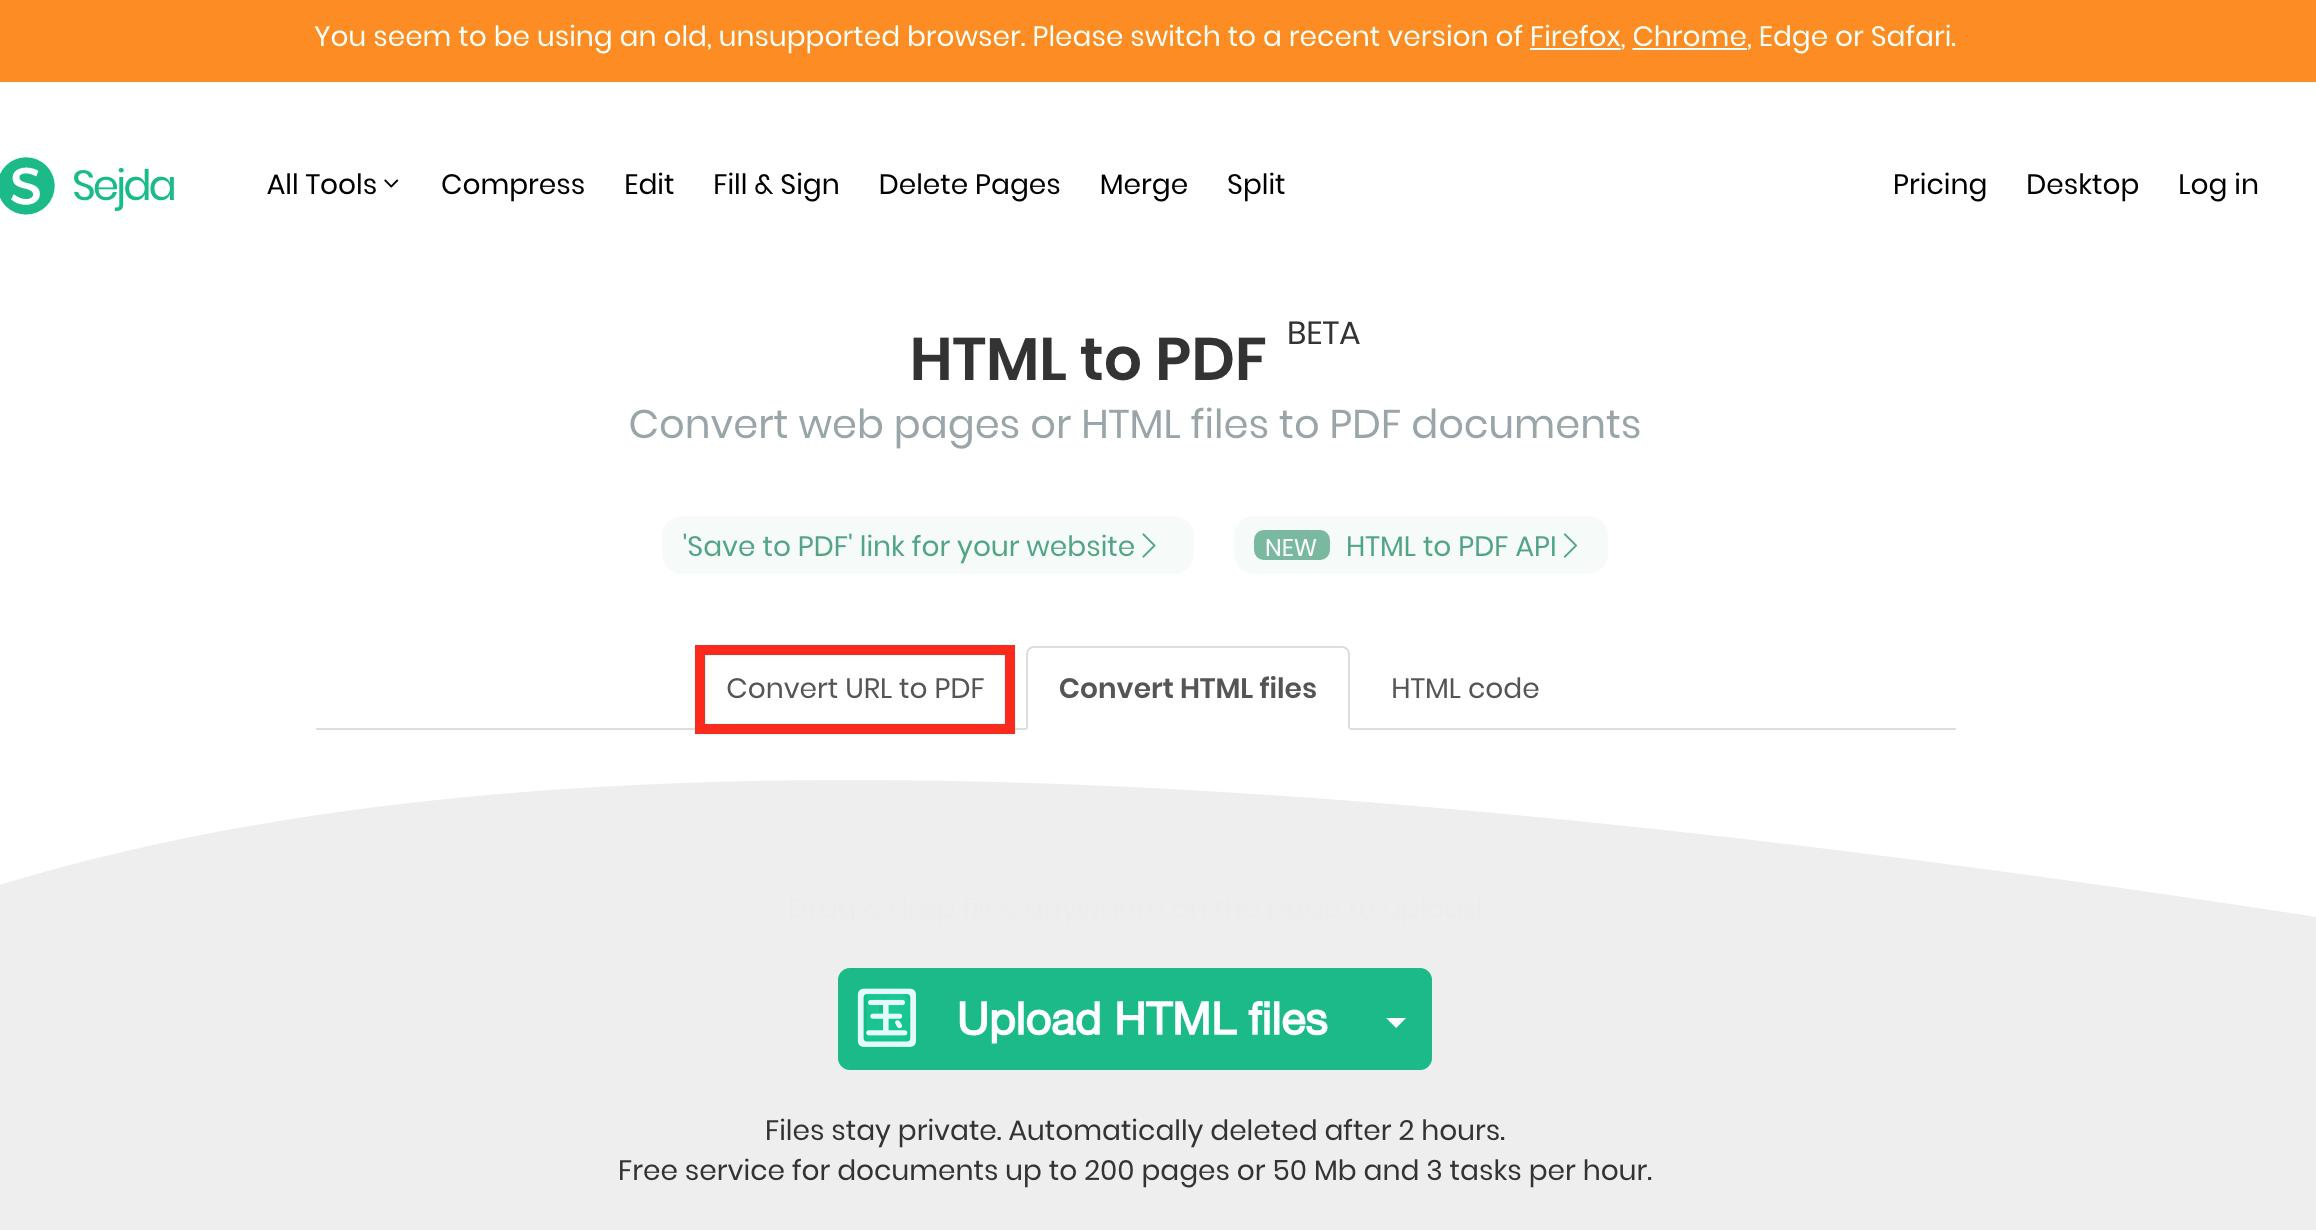View the Pricing page
The image size is (2316, 1230).
pos(1939,185)
